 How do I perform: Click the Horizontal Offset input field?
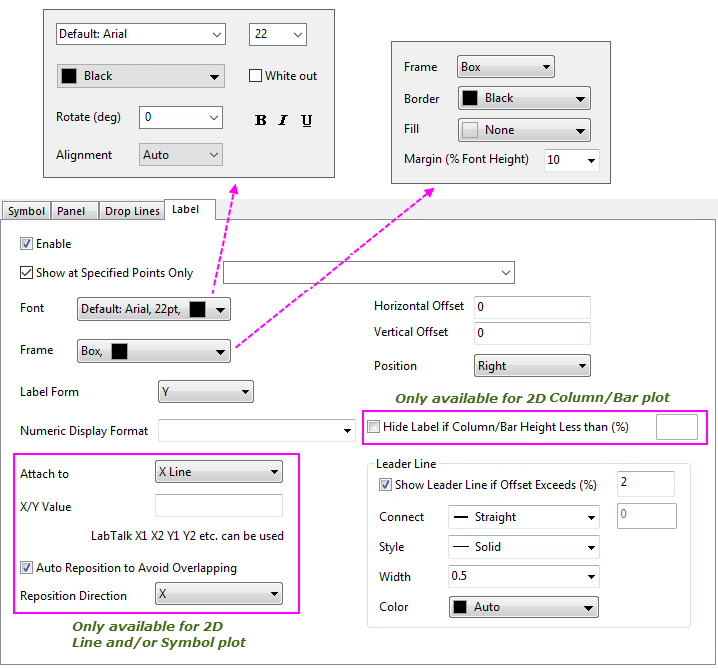point(532,307)
